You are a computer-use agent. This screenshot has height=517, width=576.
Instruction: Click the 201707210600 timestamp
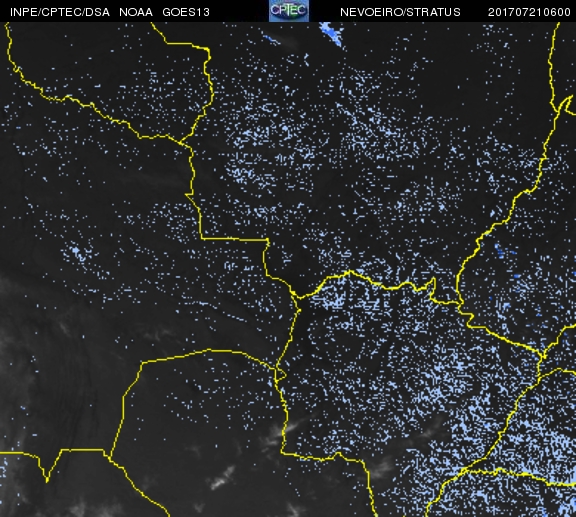(x=529, y=12)
